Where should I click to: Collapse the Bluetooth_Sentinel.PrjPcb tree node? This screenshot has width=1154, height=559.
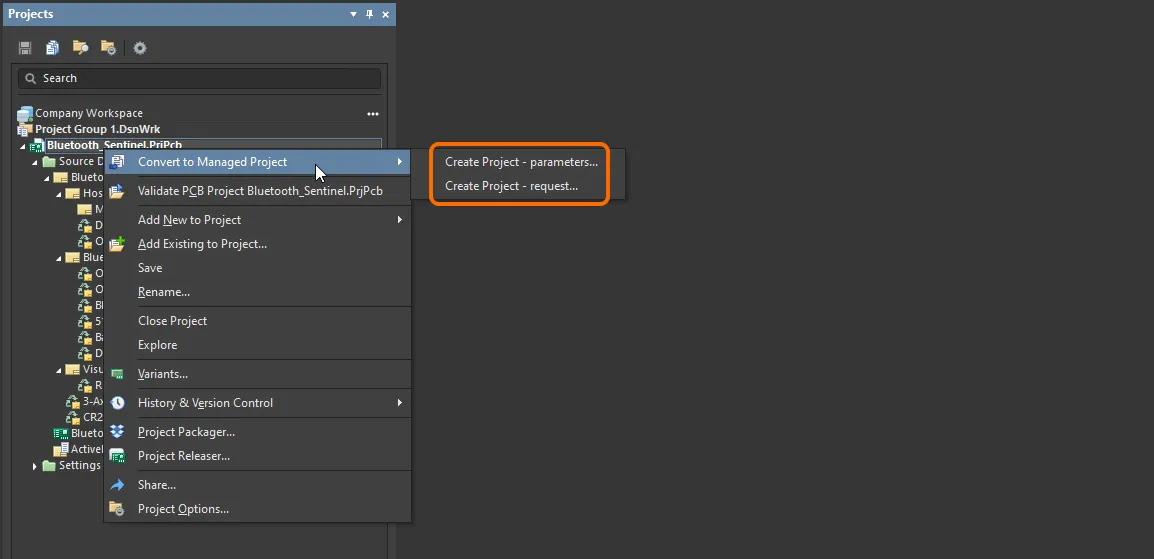point(23,146)
